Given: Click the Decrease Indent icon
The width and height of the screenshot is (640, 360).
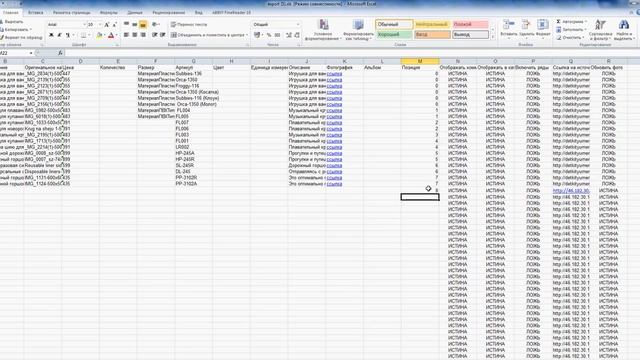Looking at the screenshot, I should tap(155, 35).
